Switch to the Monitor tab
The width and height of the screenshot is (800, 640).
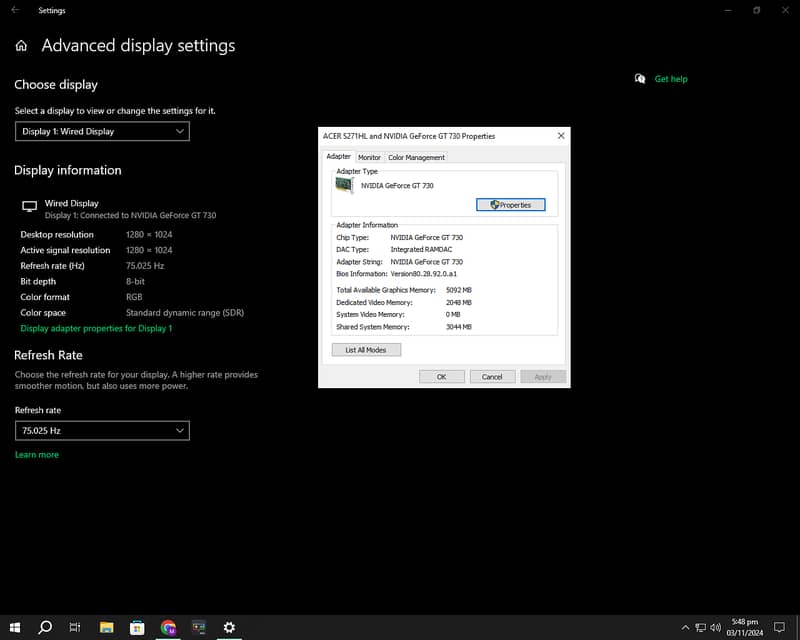[x=369, y=157]
